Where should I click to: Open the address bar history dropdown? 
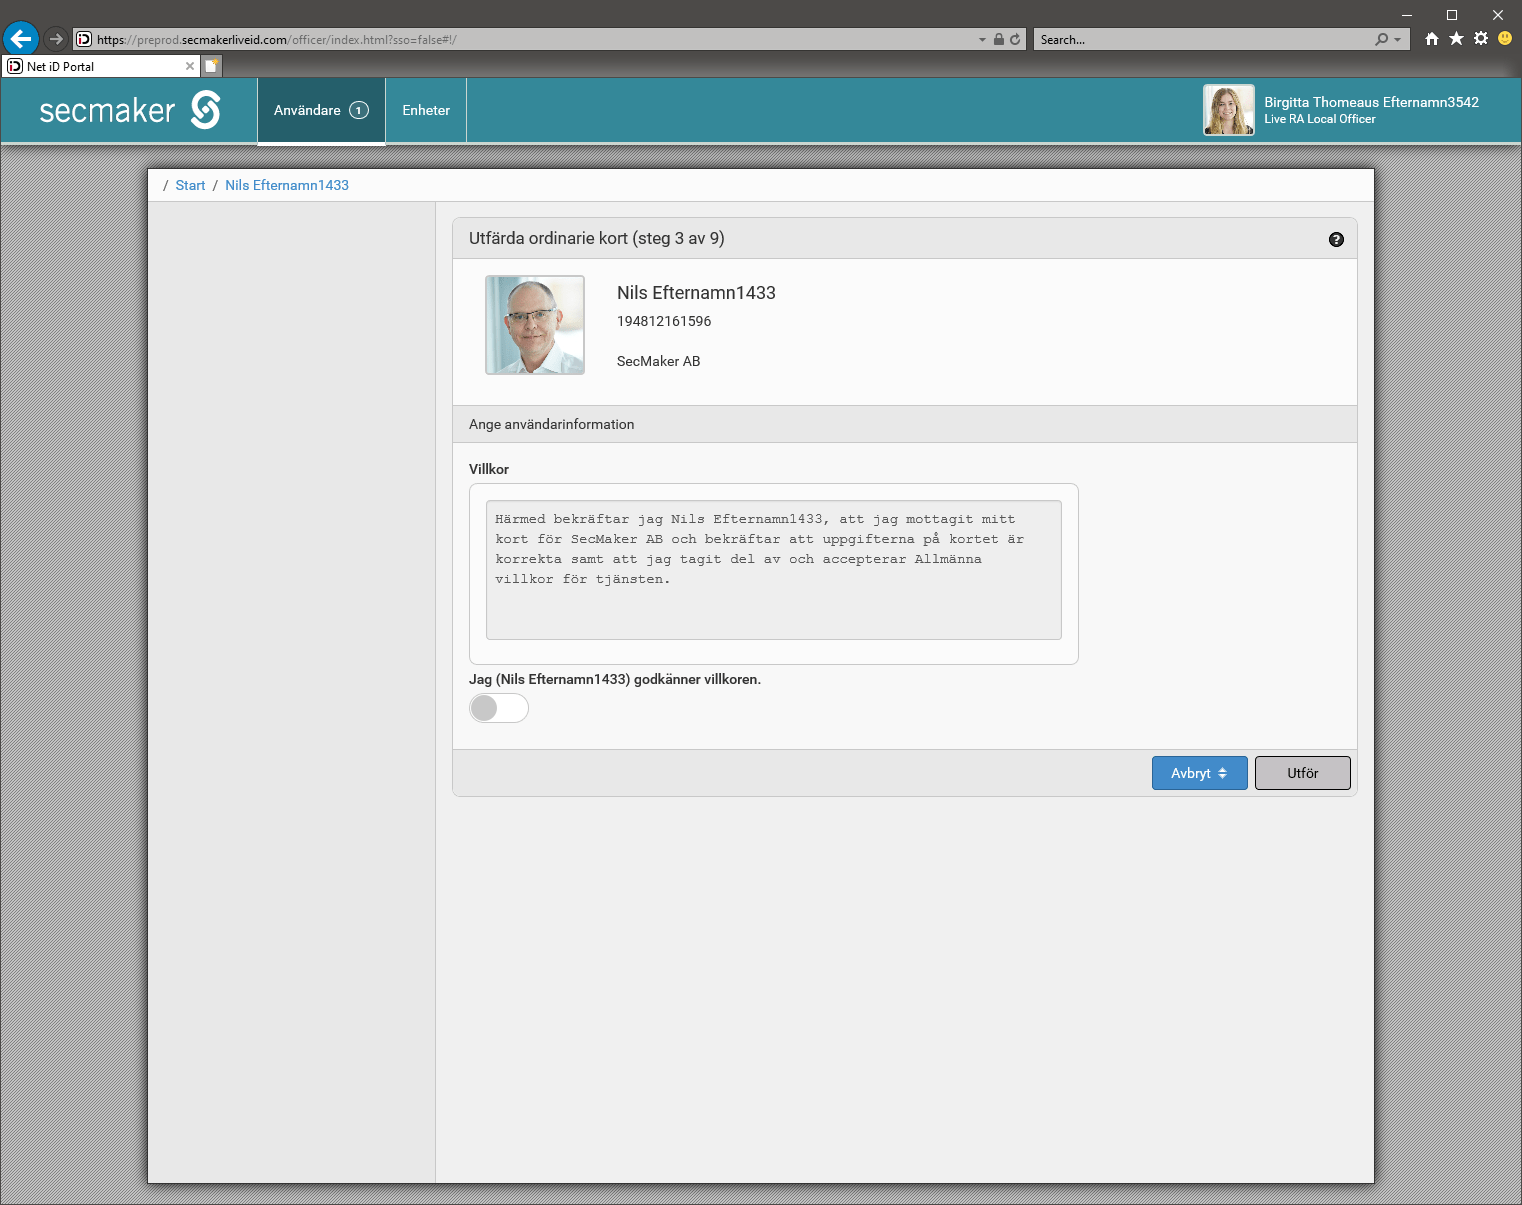982,40
